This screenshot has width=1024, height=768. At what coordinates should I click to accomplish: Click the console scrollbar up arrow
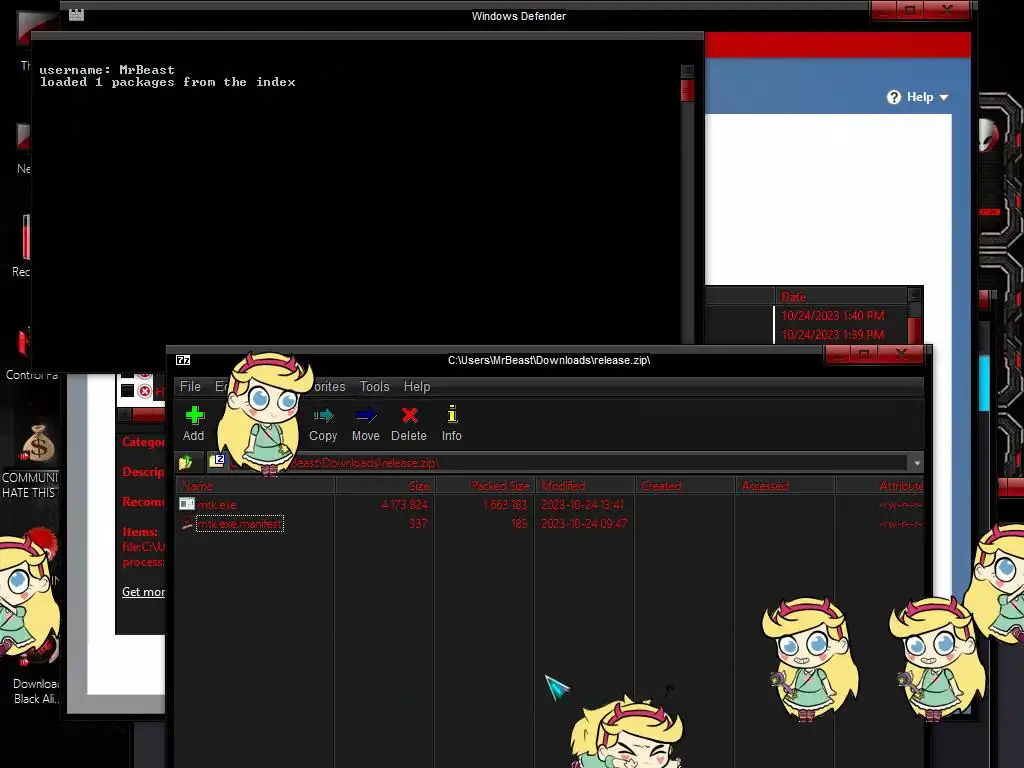pyautogui.click(x=687, y=71)
